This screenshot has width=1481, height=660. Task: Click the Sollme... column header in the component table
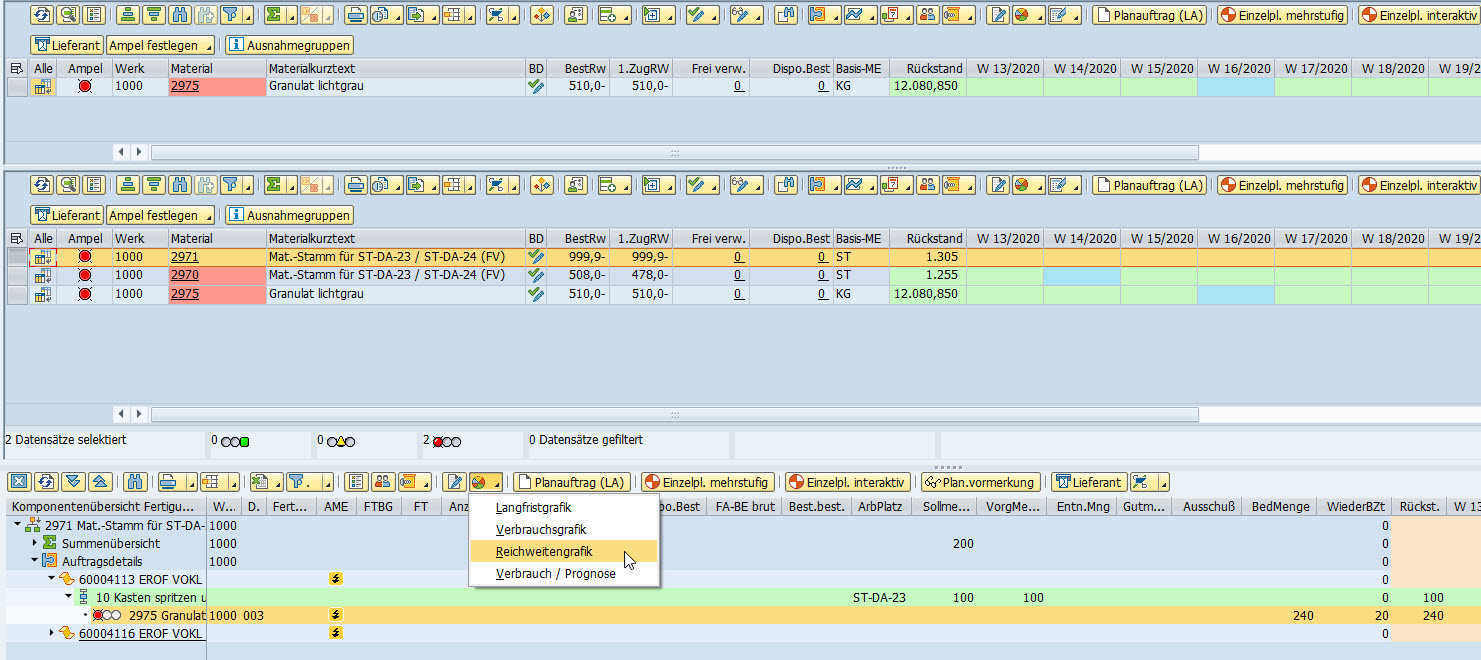[x=946, y=507]
